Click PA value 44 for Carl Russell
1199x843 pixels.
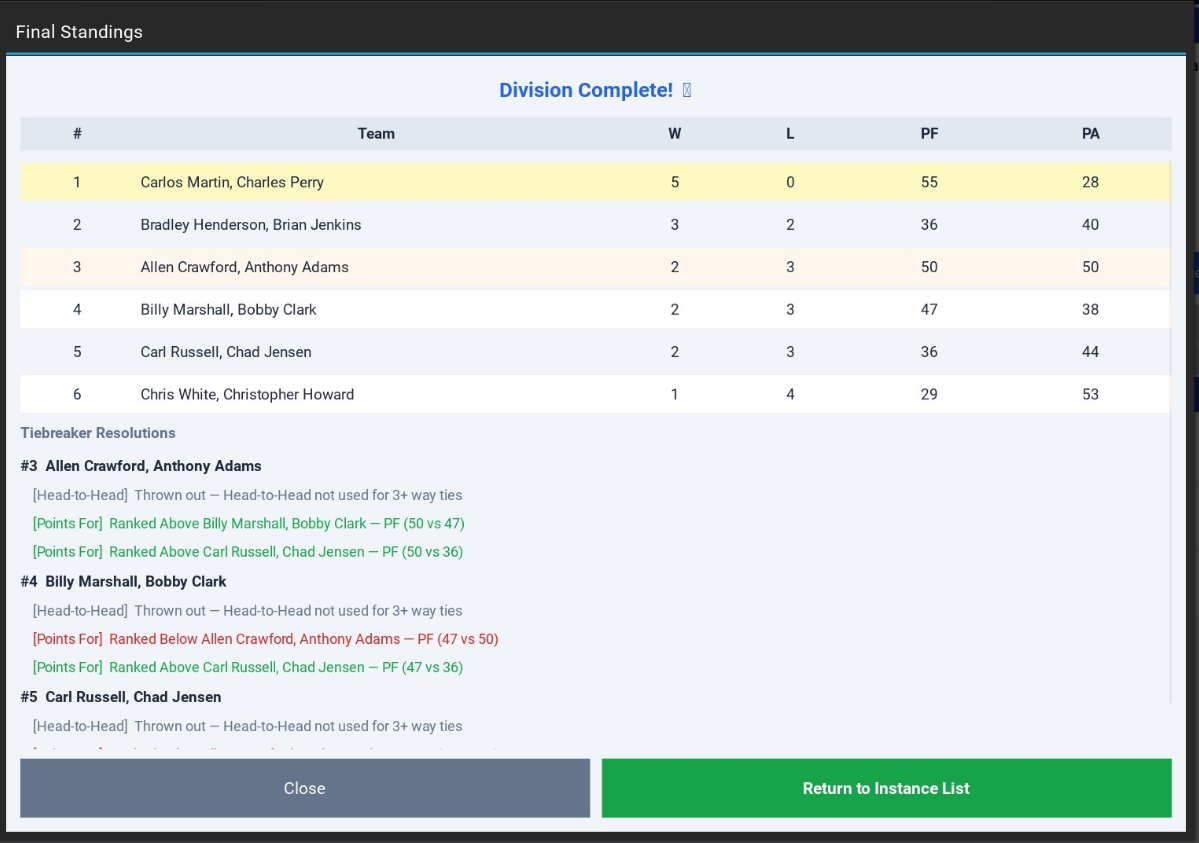click(x=1090, y=352)
